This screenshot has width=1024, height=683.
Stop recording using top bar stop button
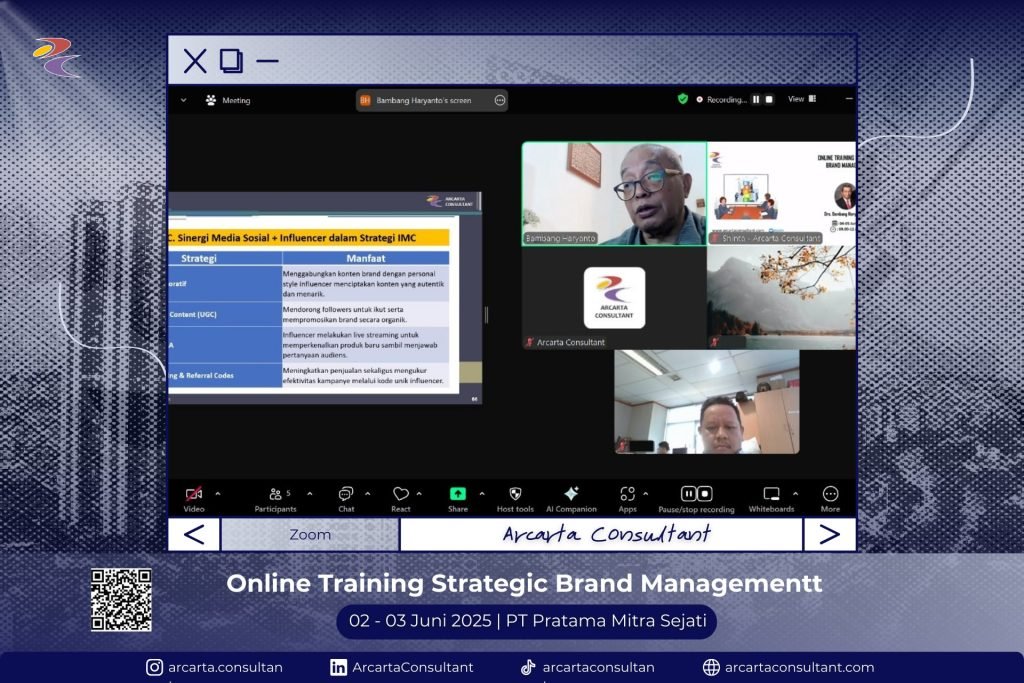(x=769, y=99)
